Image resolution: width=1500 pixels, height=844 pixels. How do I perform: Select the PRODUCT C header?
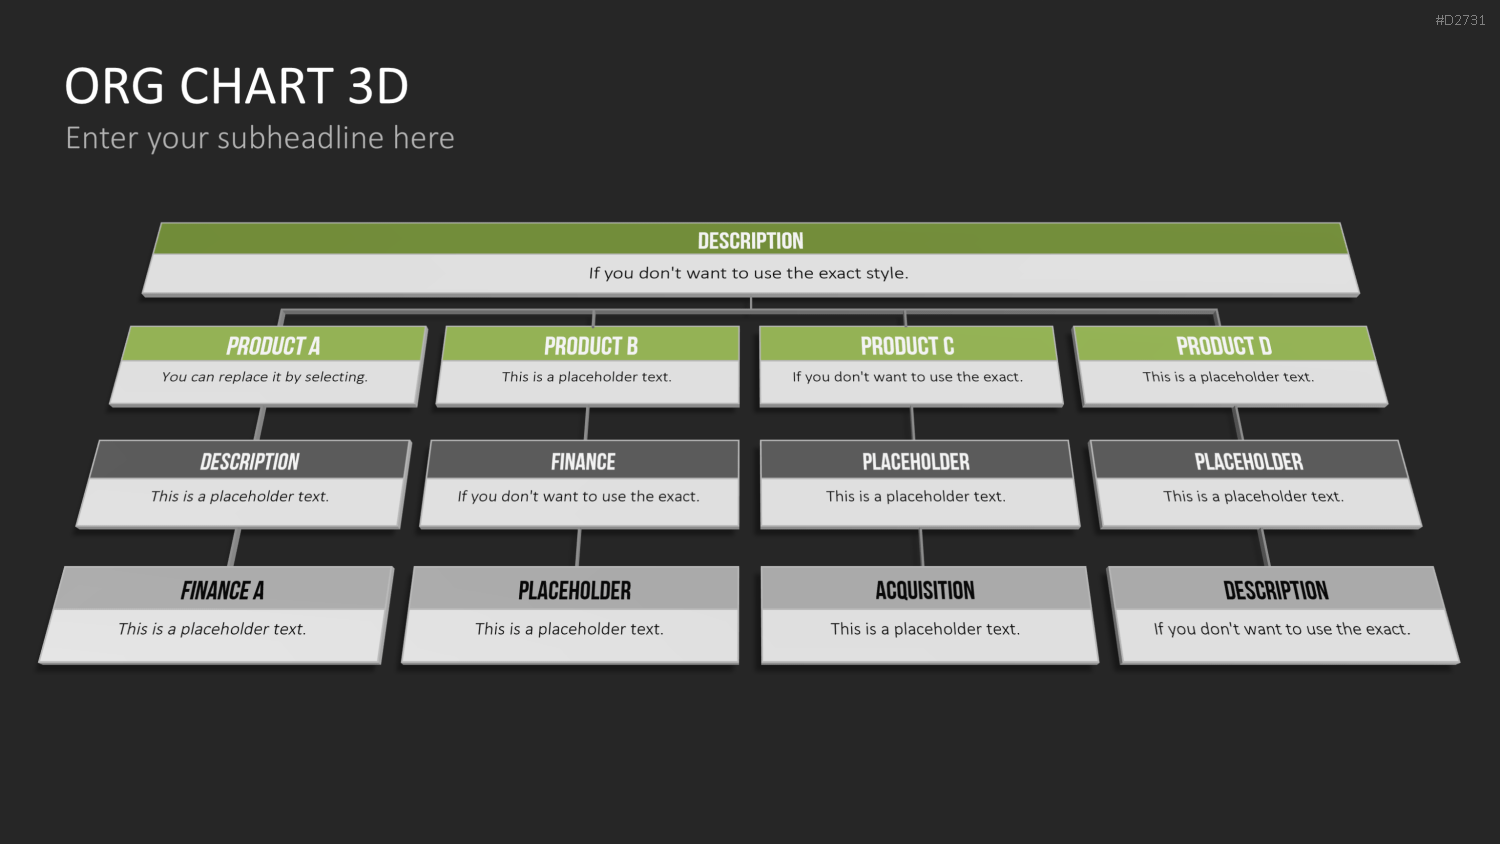[x=907, y=346]
